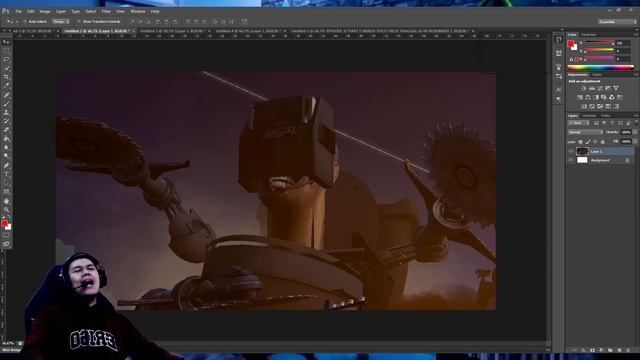Pick a color from the spectrum ramp

point(600,67)
